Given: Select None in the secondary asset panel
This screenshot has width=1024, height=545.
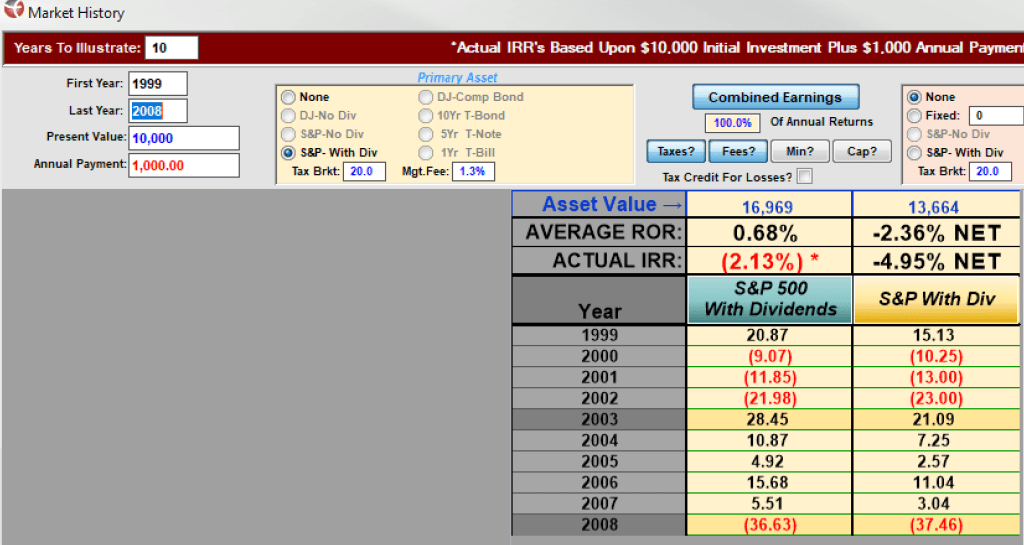Looking at the screenshot, I should (914, 97).
